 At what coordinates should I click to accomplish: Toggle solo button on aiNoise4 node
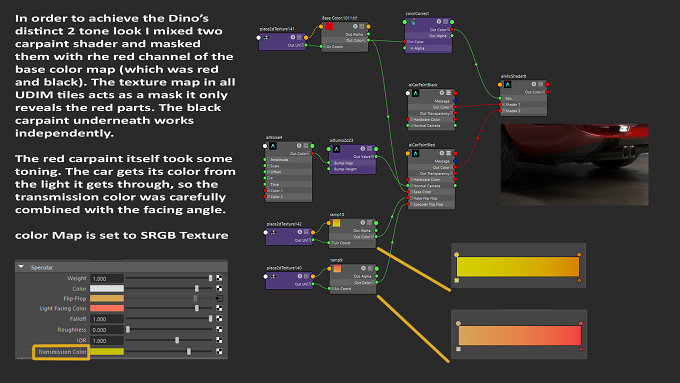click(299, 146)
